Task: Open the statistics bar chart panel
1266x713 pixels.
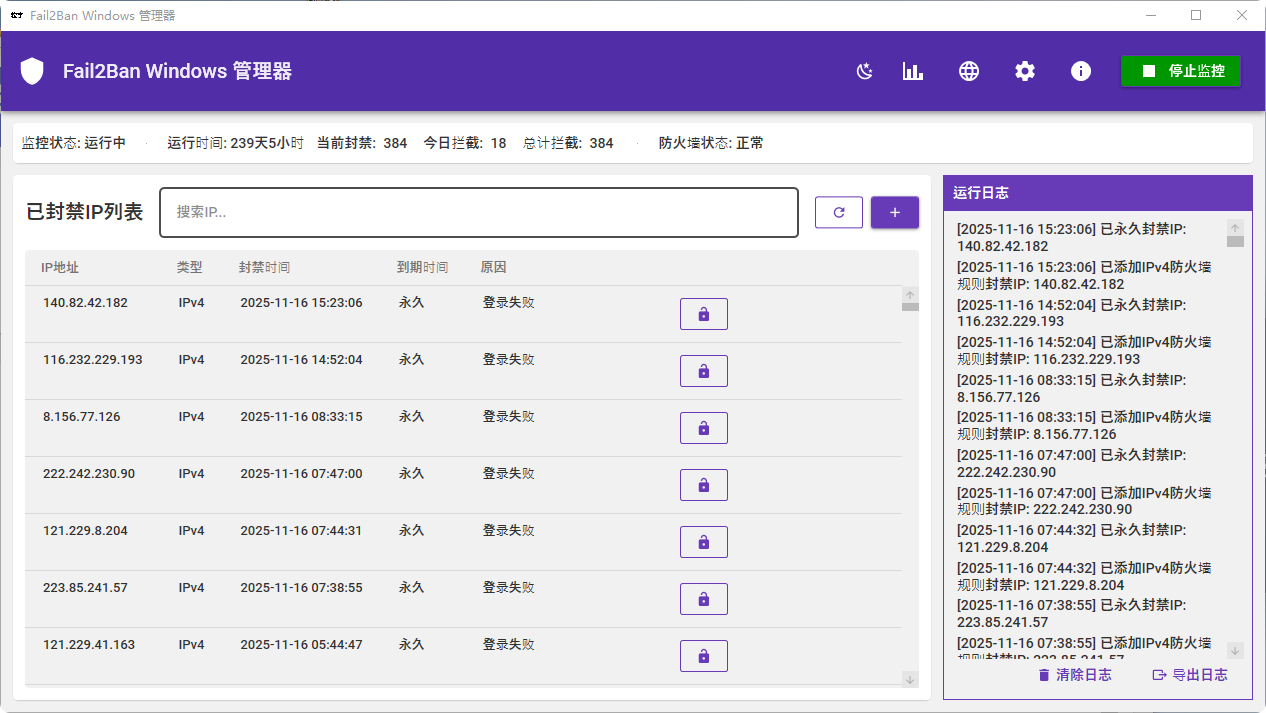Action: [x=912, y=71]
